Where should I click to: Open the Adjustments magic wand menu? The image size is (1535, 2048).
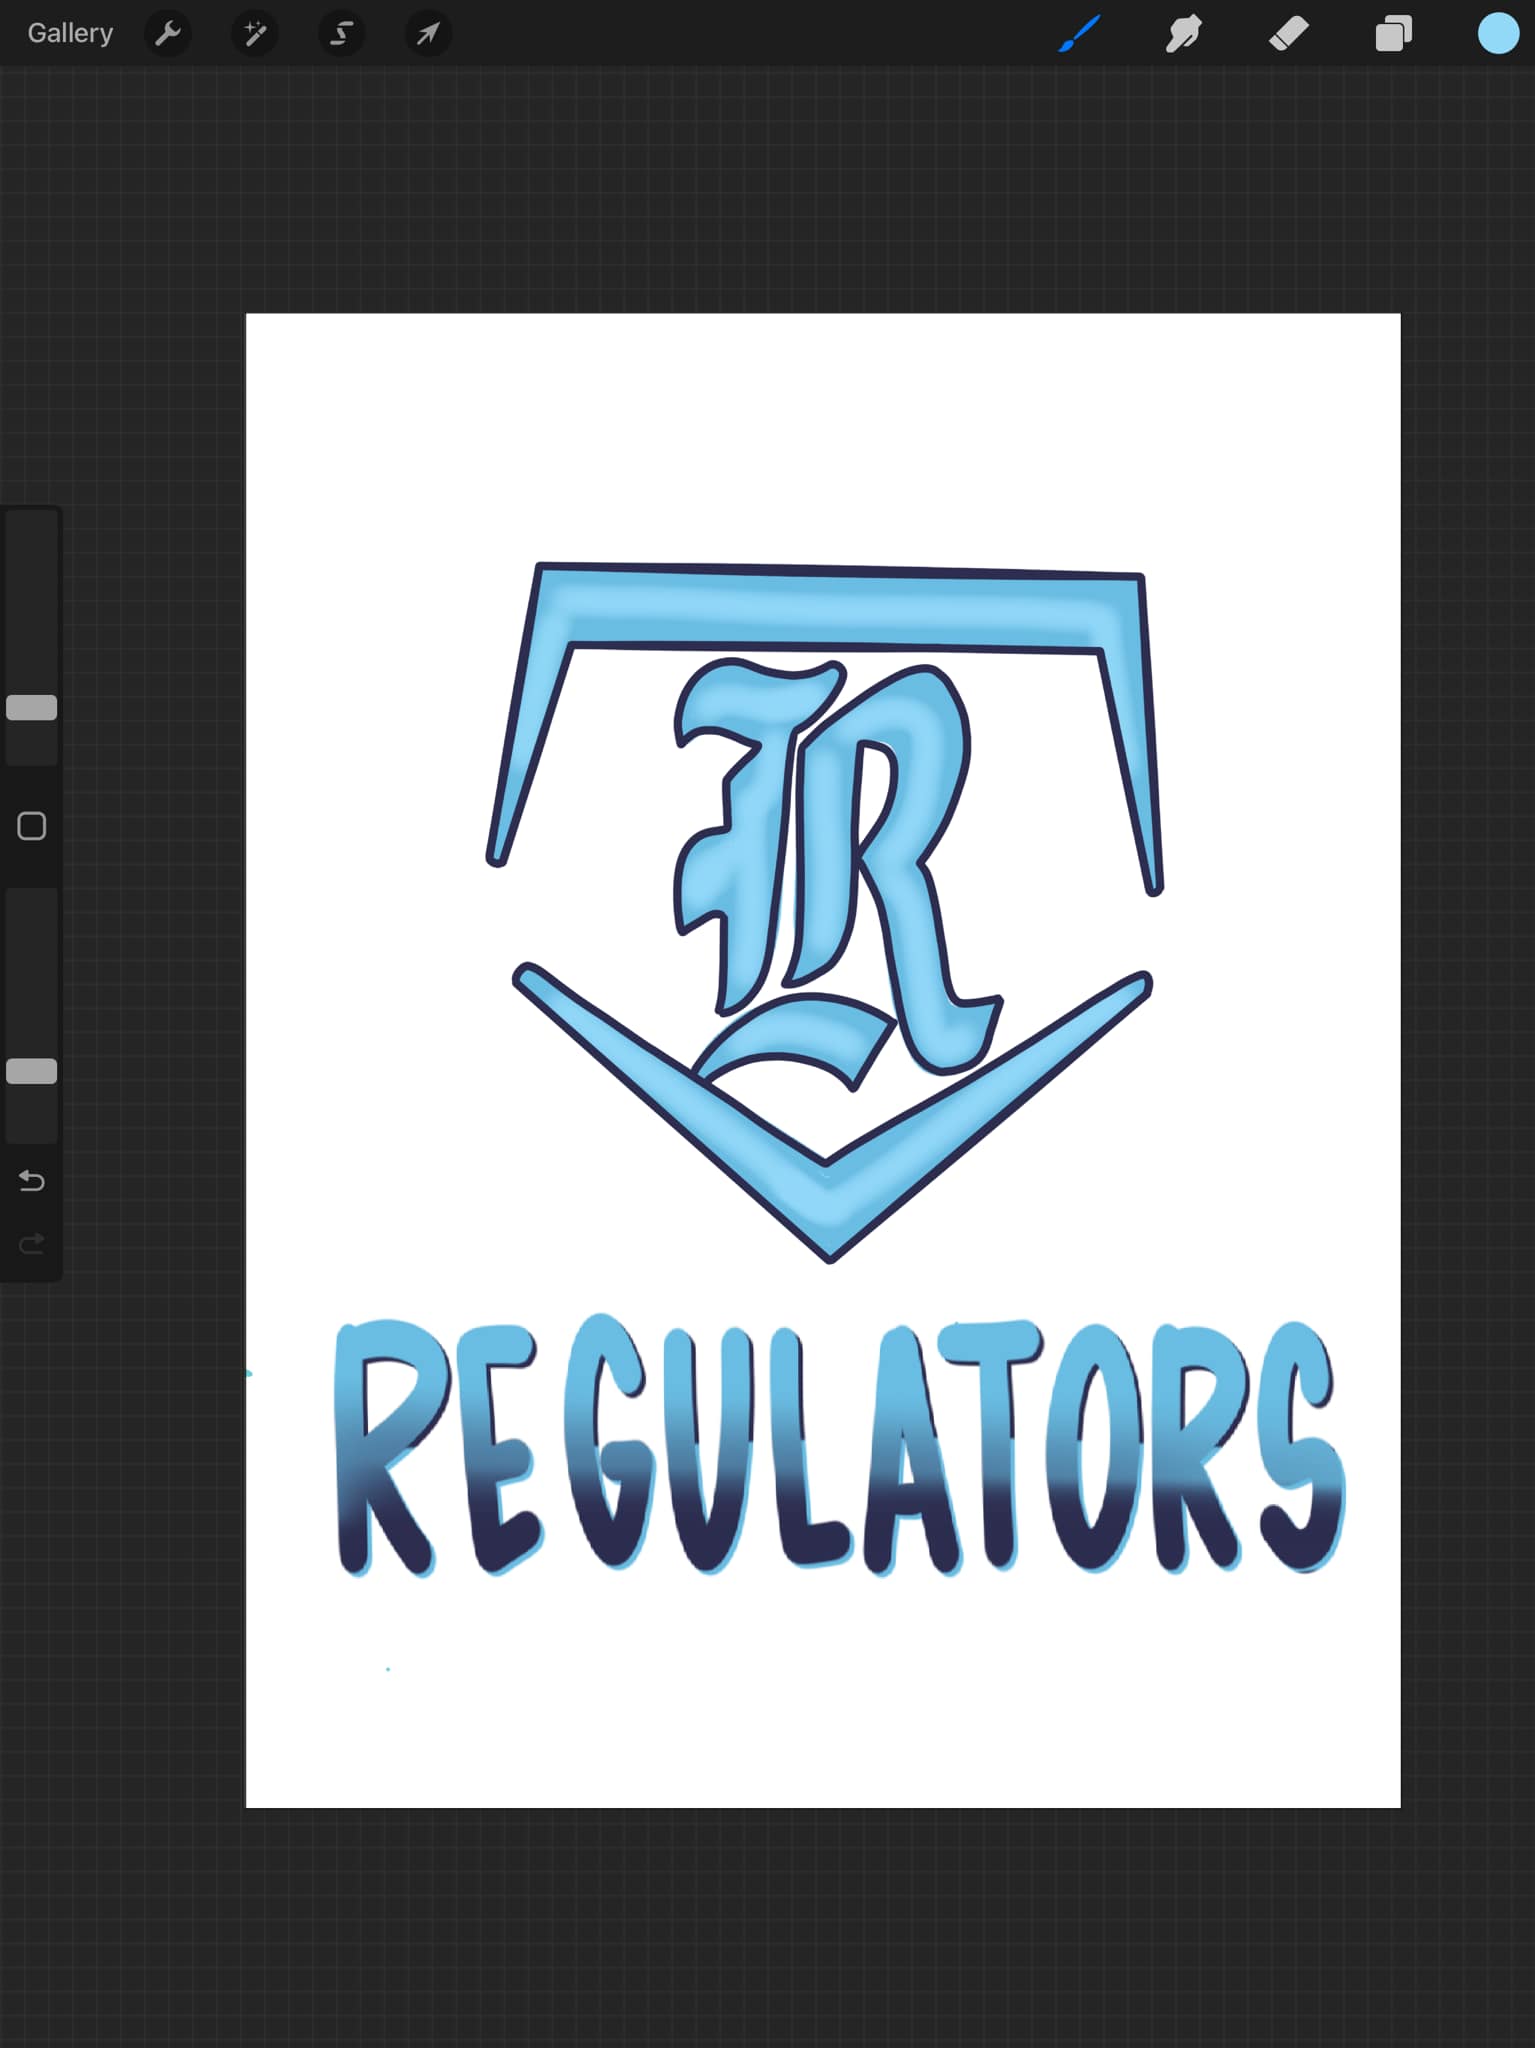pos(255,34)
